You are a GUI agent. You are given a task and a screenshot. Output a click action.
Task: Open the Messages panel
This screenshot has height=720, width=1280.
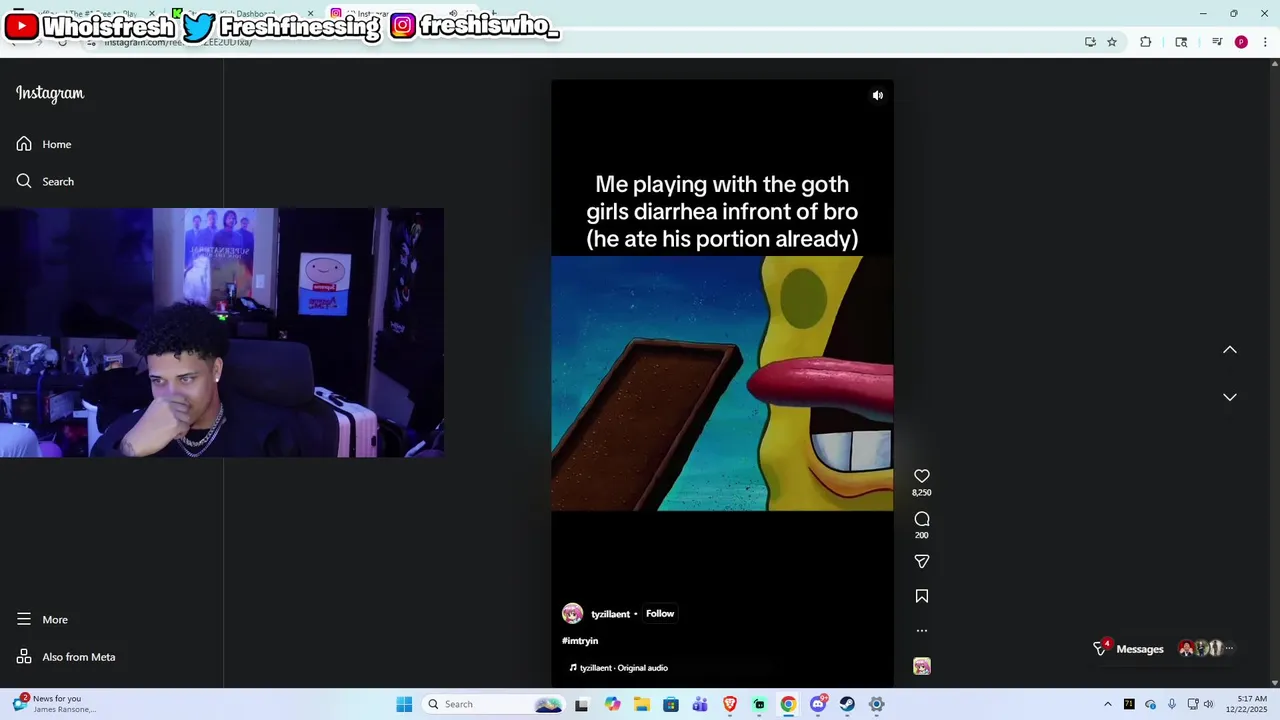tap(1140, 649)
